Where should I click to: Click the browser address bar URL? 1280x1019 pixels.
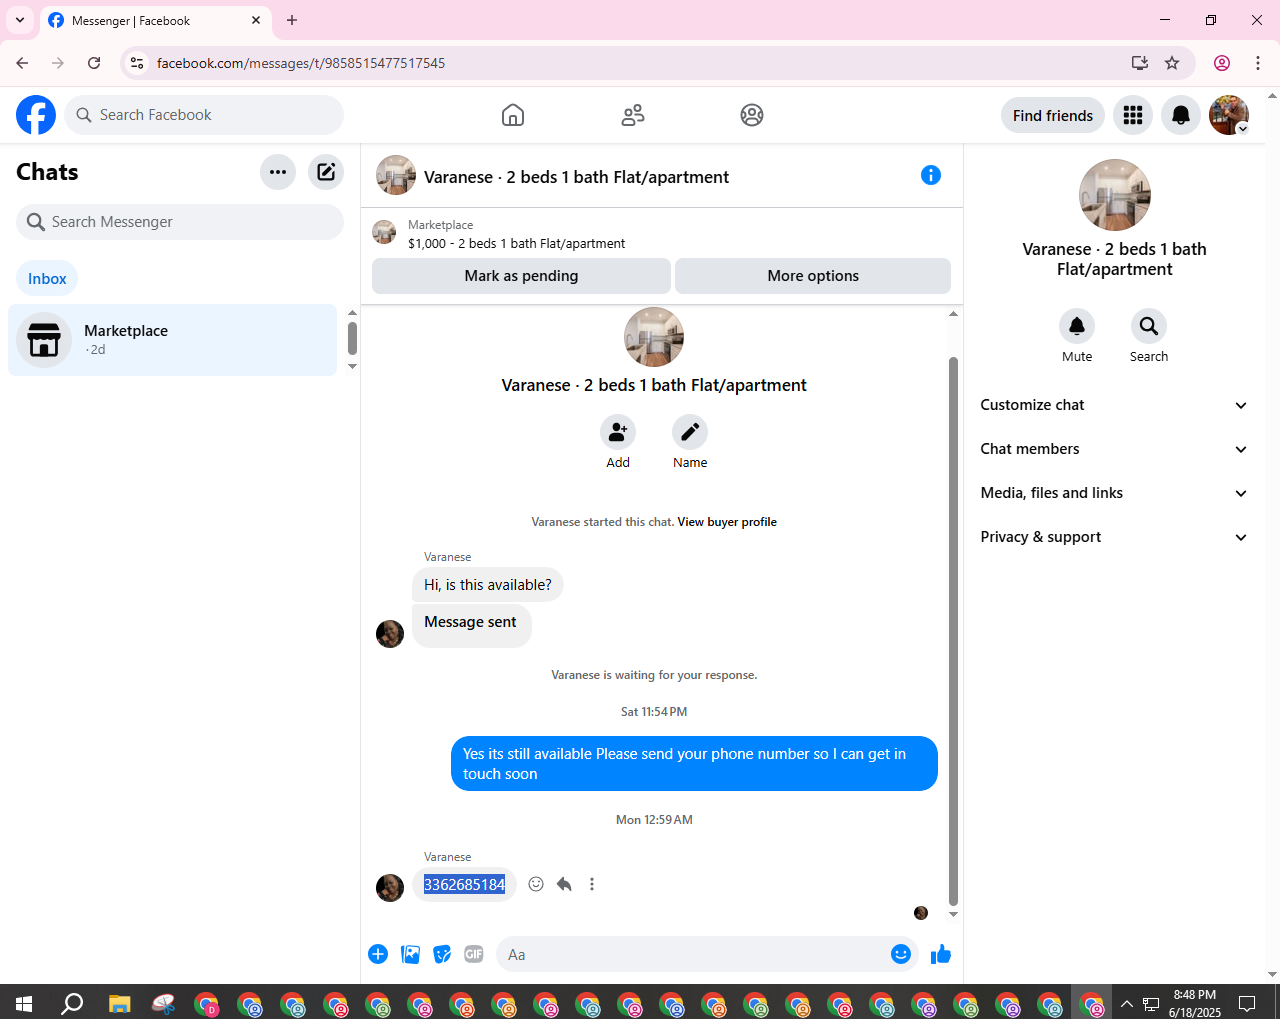pos(301,63)
